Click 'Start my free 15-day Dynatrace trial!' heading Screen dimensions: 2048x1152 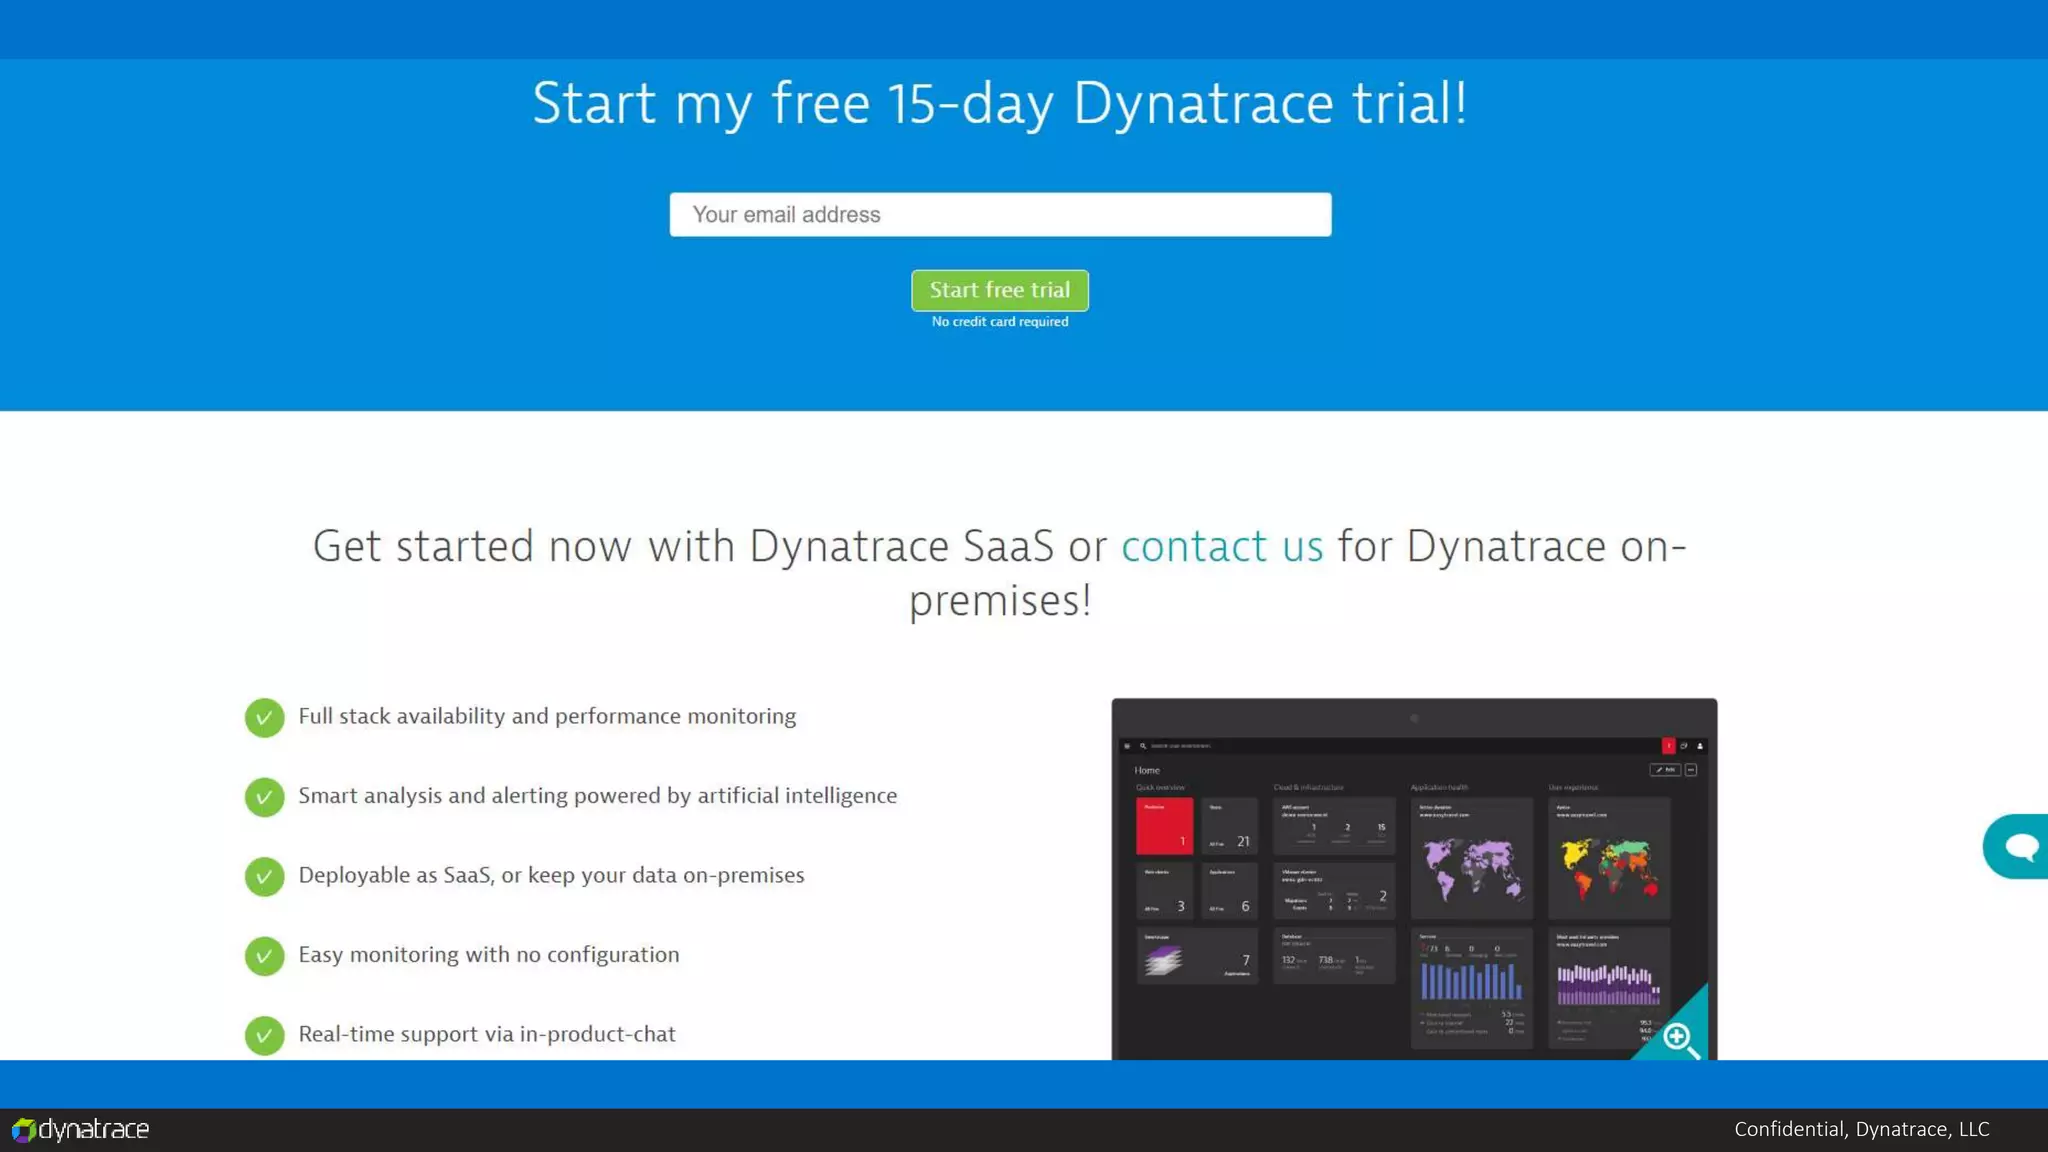point(1000,103)
